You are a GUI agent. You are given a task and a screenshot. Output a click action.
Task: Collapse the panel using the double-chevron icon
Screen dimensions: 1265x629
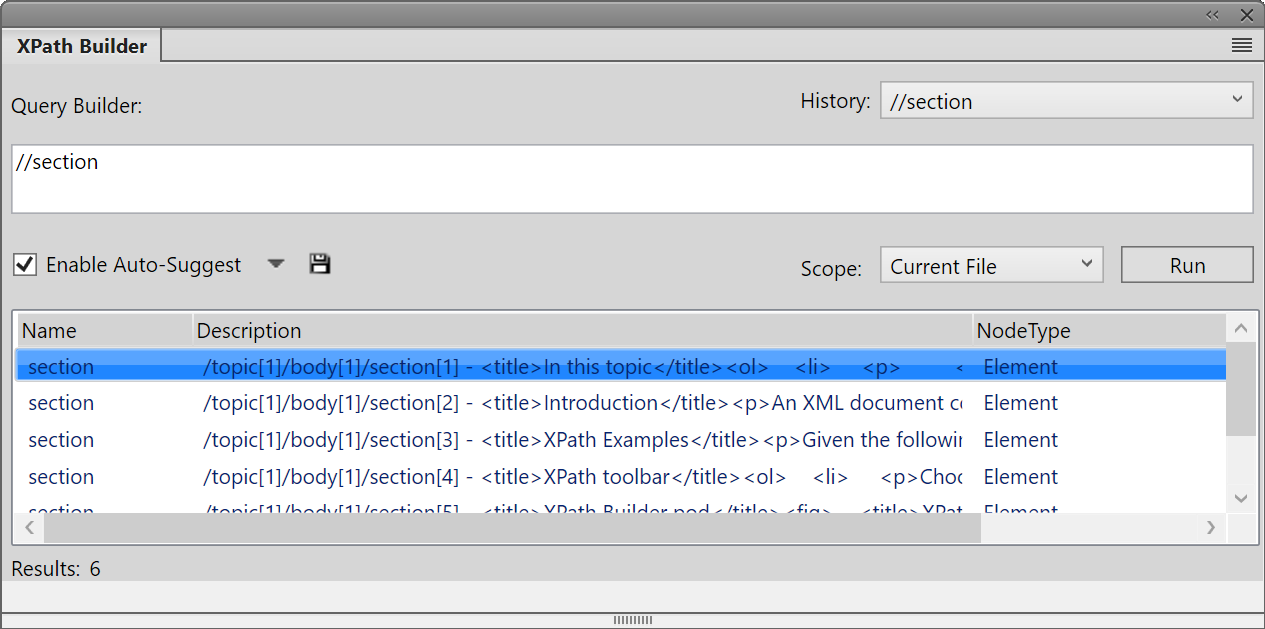coord(1212,15)
